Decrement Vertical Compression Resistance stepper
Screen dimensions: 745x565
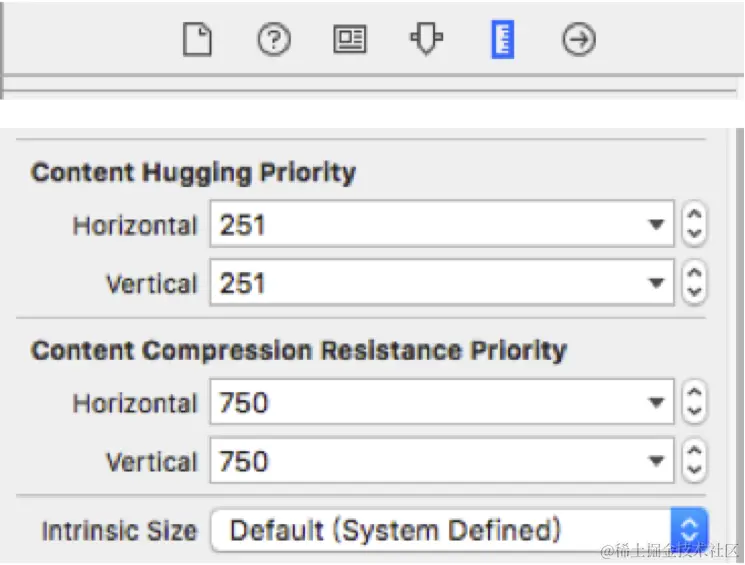pyautogui.click(x=694, y=470)
